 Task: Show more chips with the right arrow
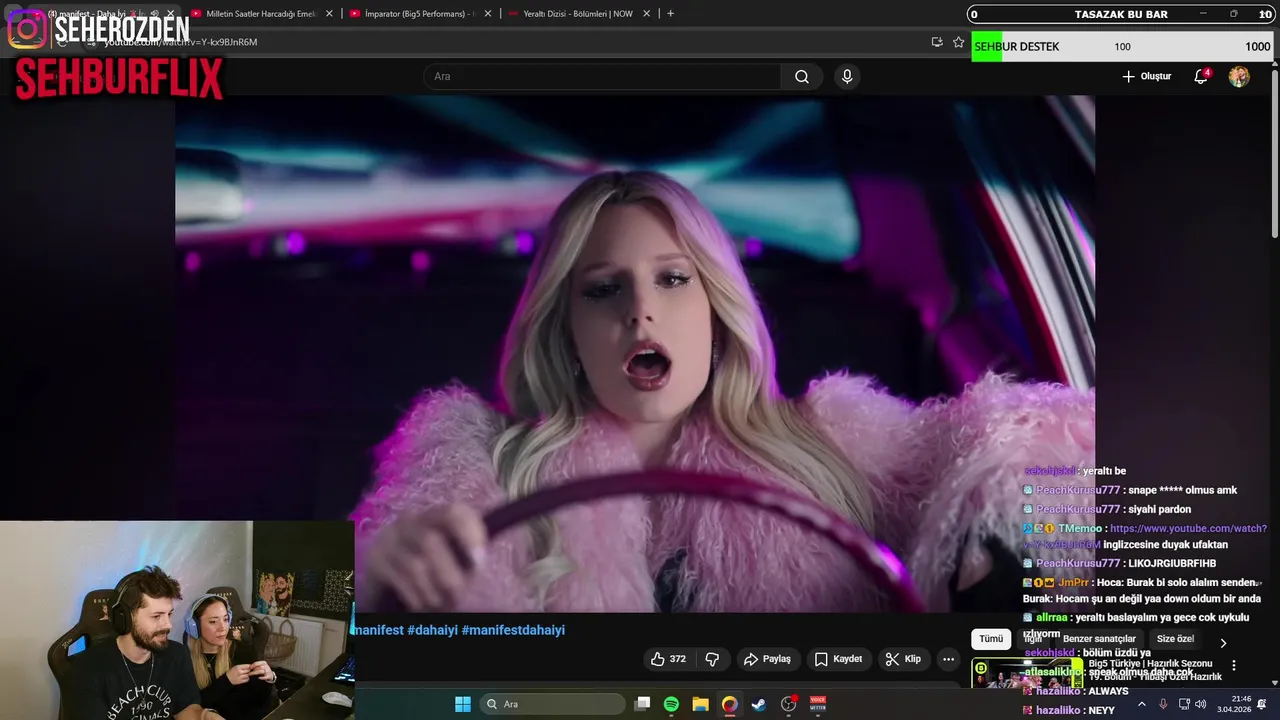pos(1222,643)
